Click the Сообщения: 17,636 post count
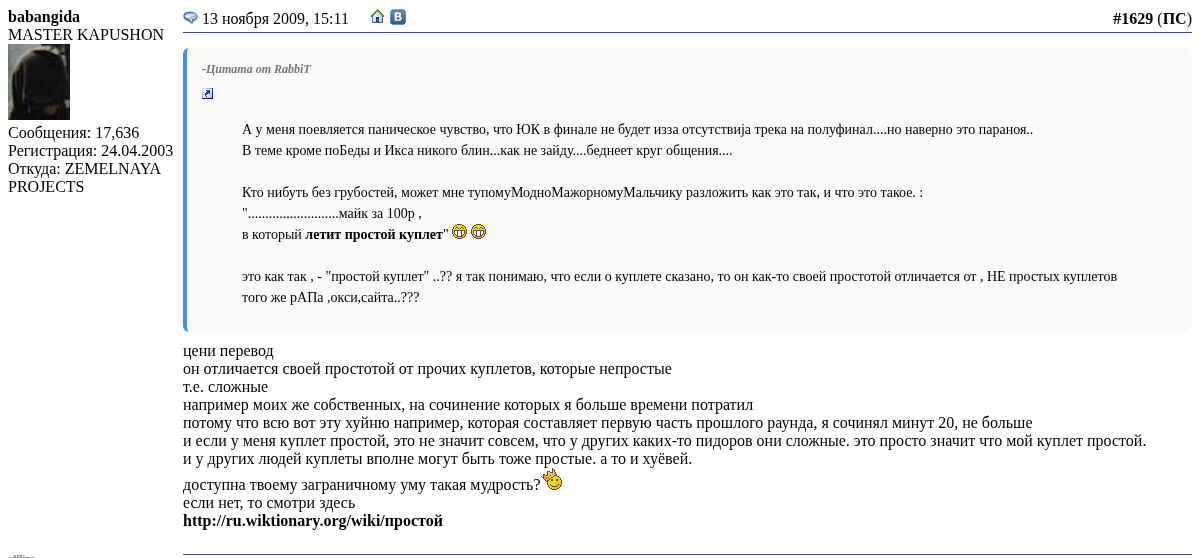This screenshot has height=558, width=1200. (x=73, y=133)
